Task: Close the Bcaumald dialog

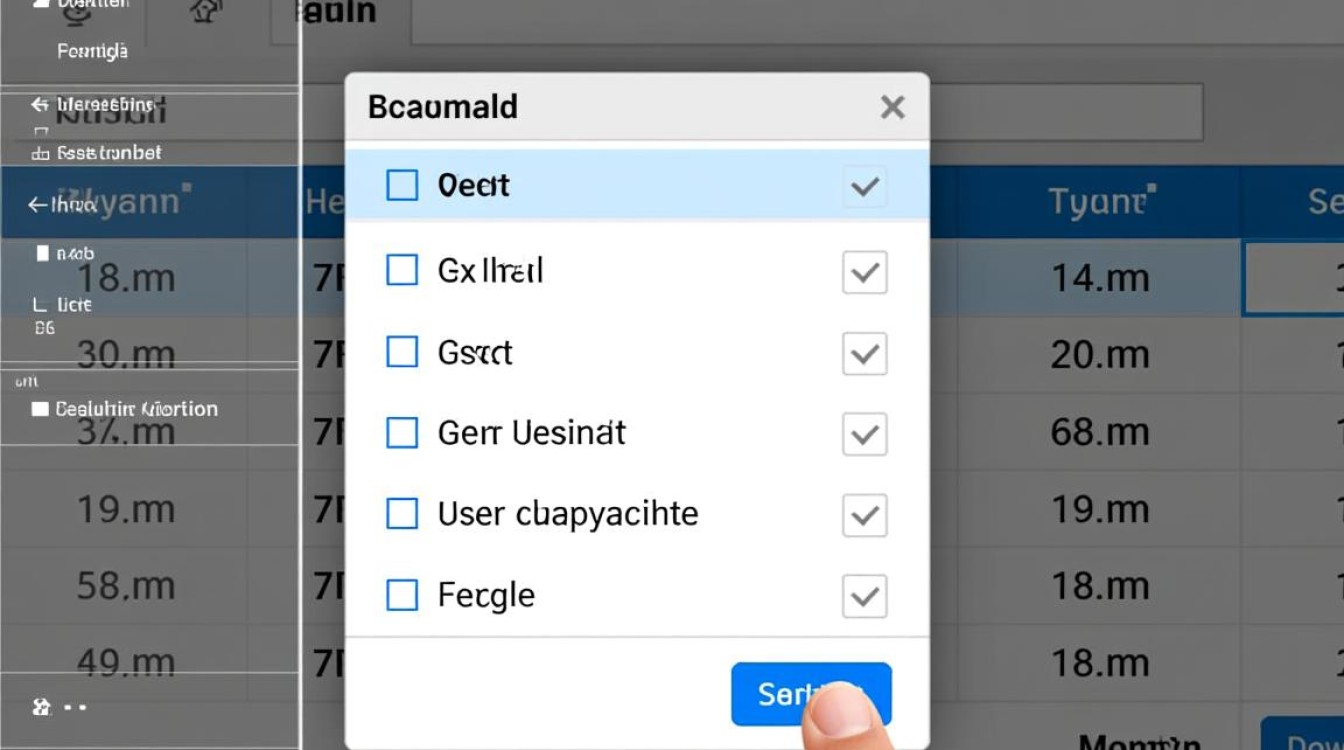Action: [x=892, y=107]
